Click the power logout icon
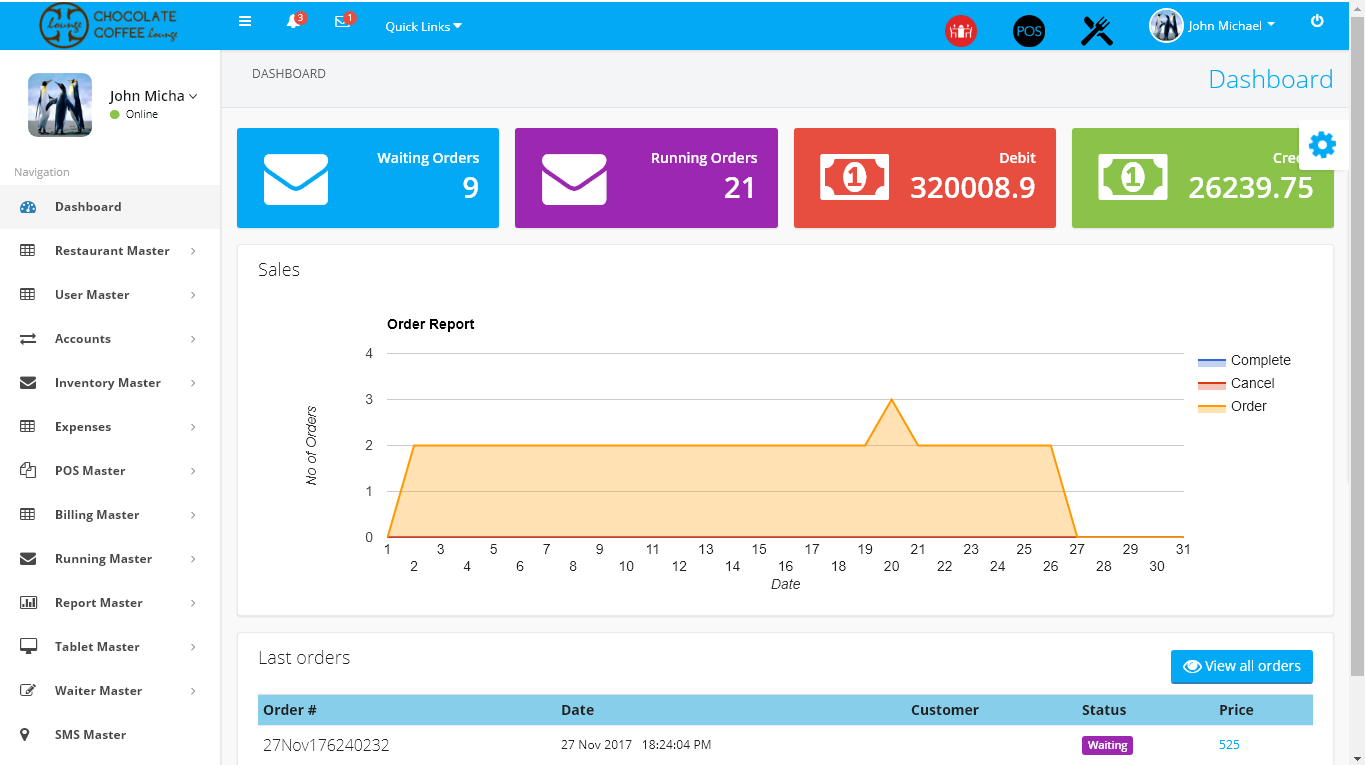1365x765 pixels. [x=1317, y=21]
